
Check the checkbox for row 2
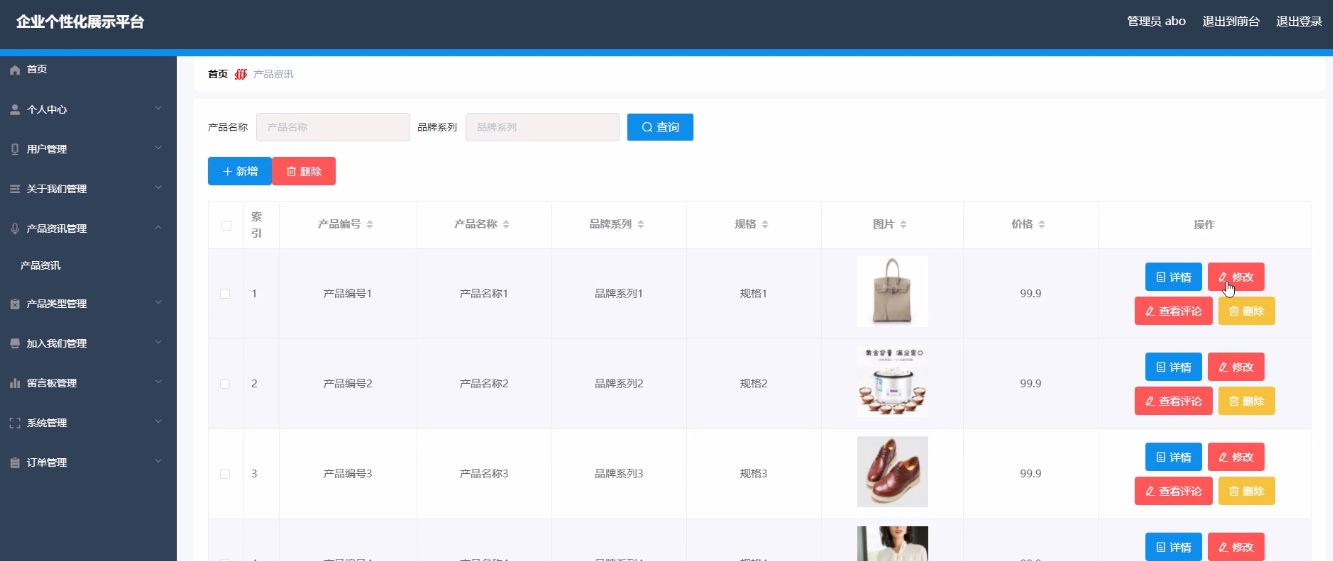(x=225, y=384)
